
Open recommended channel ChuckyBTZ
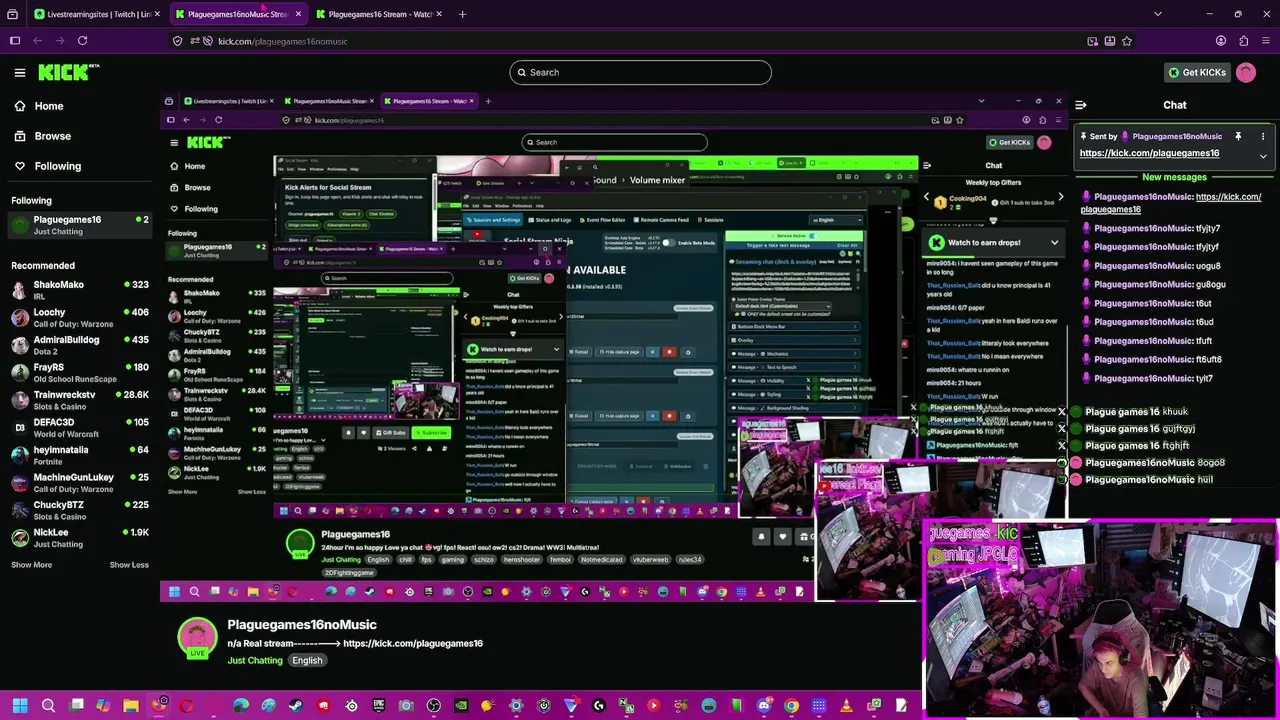pyautogui.click(x=80, y=510)
